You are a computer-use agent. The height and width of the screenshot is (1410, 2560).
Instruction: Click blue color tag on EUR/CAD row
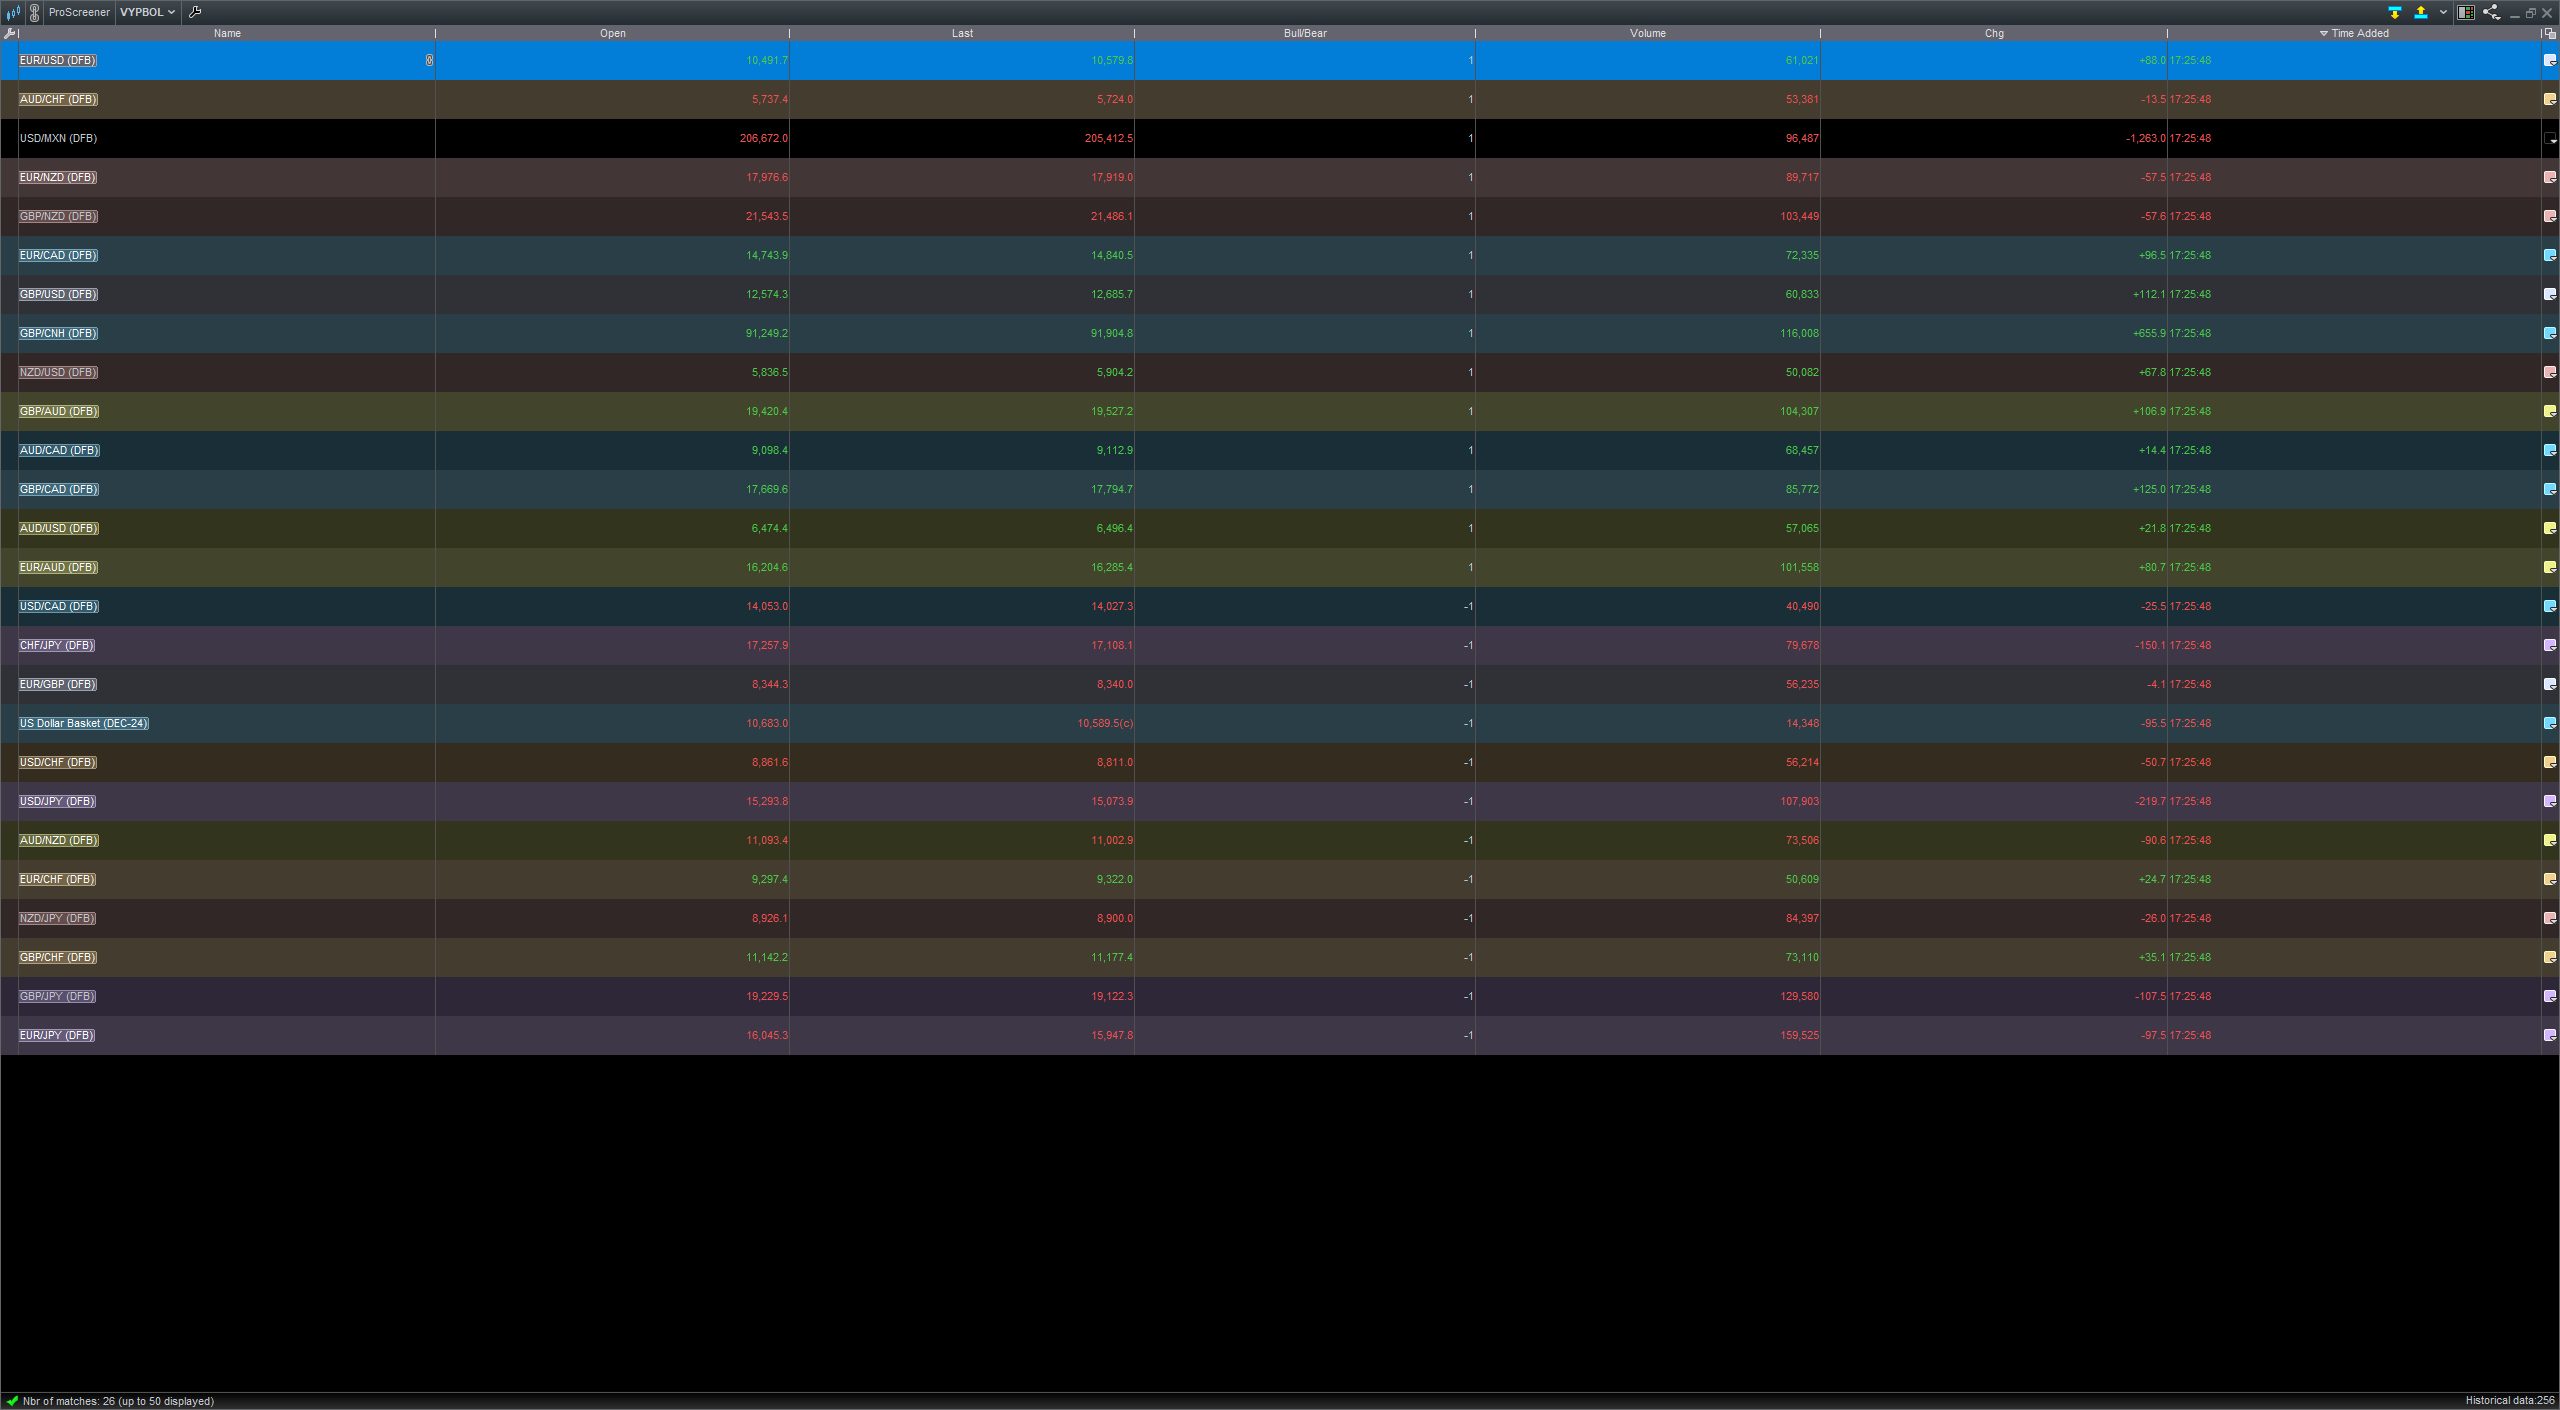(x=2550, y=255)
